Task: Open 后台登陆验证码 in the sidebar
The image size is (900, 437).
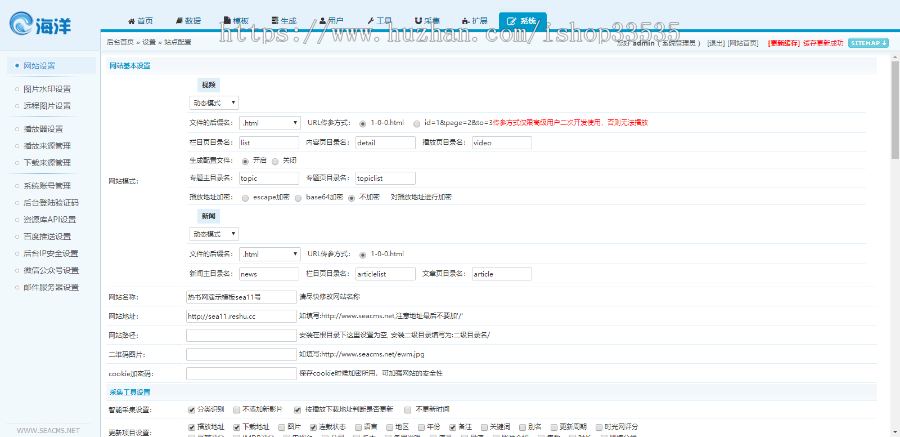Action: click(51, 203)
